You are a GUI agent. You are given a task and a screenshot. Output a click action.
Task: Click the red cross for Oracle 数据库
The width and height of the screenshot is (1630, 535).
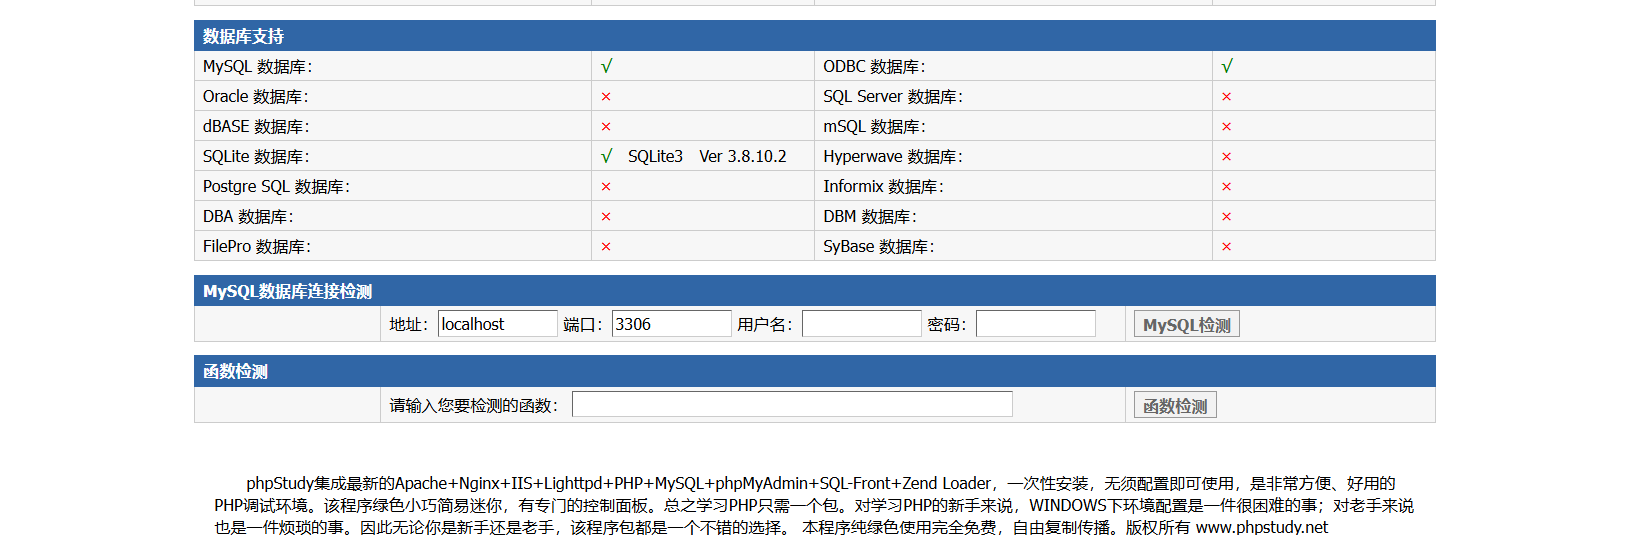click(x=606, y=97)
